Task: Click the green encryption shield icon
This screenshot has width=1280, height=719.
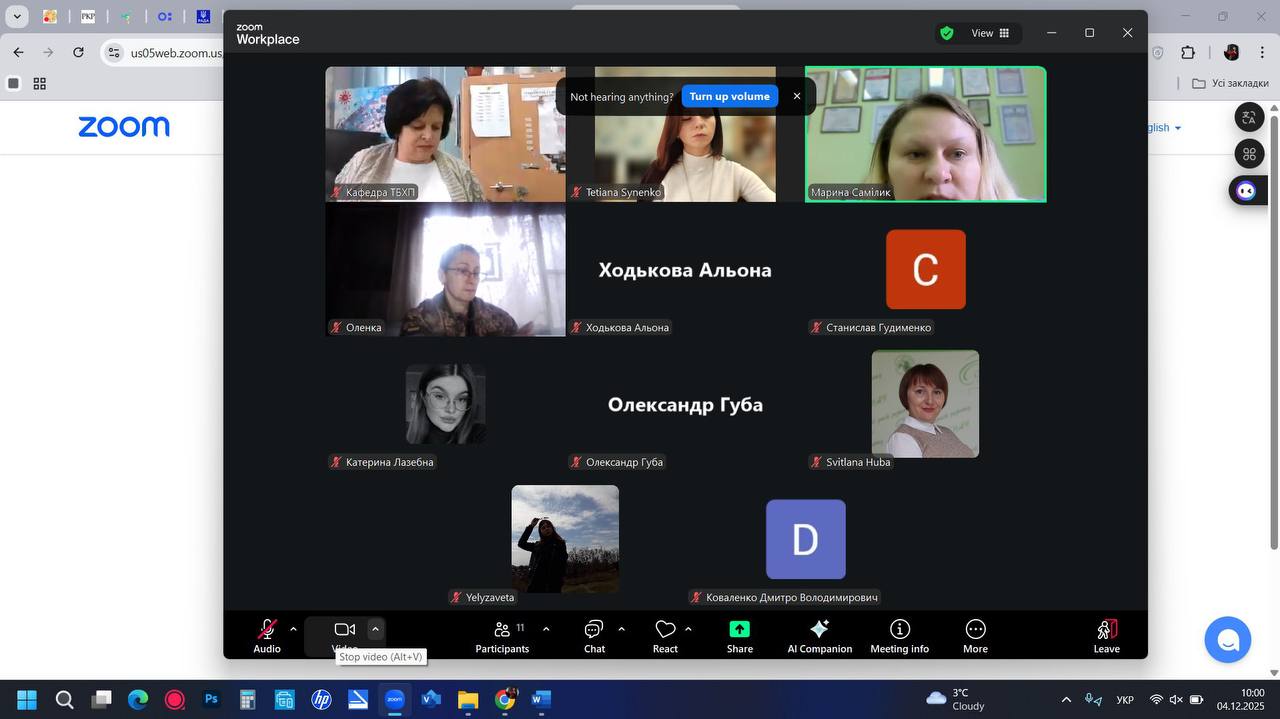Action: (x=946, y=33)
